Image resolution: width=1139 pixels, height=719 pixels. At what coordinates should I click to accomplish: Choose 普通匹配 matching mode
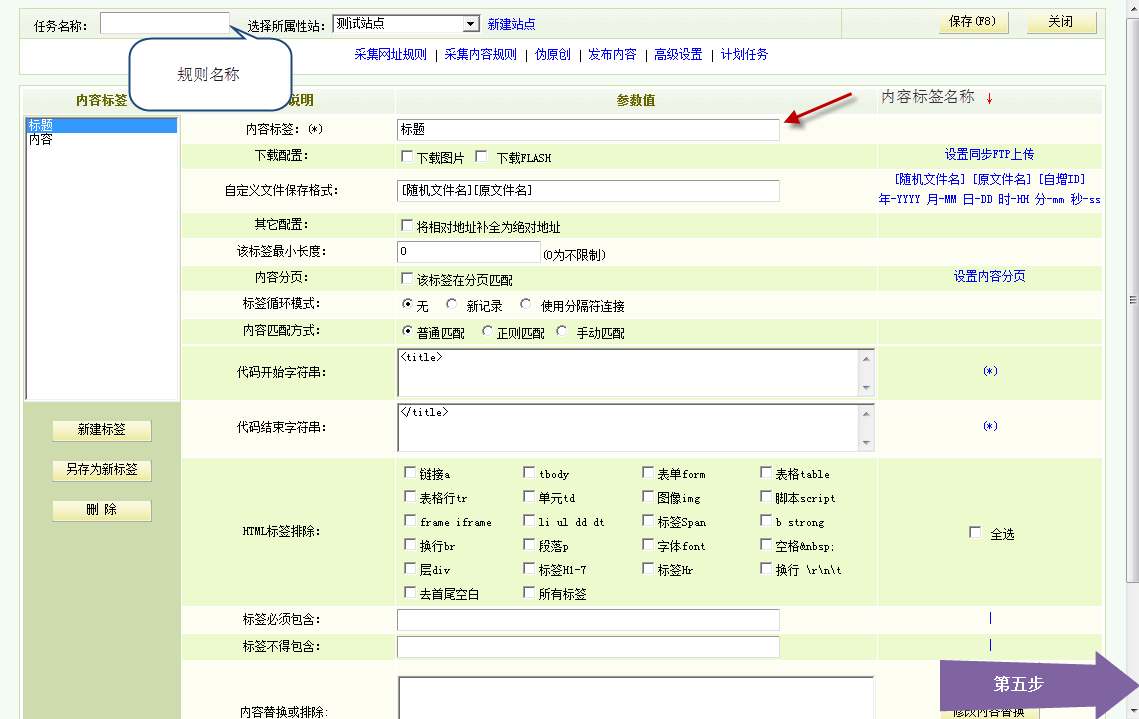tap(408, 330)
